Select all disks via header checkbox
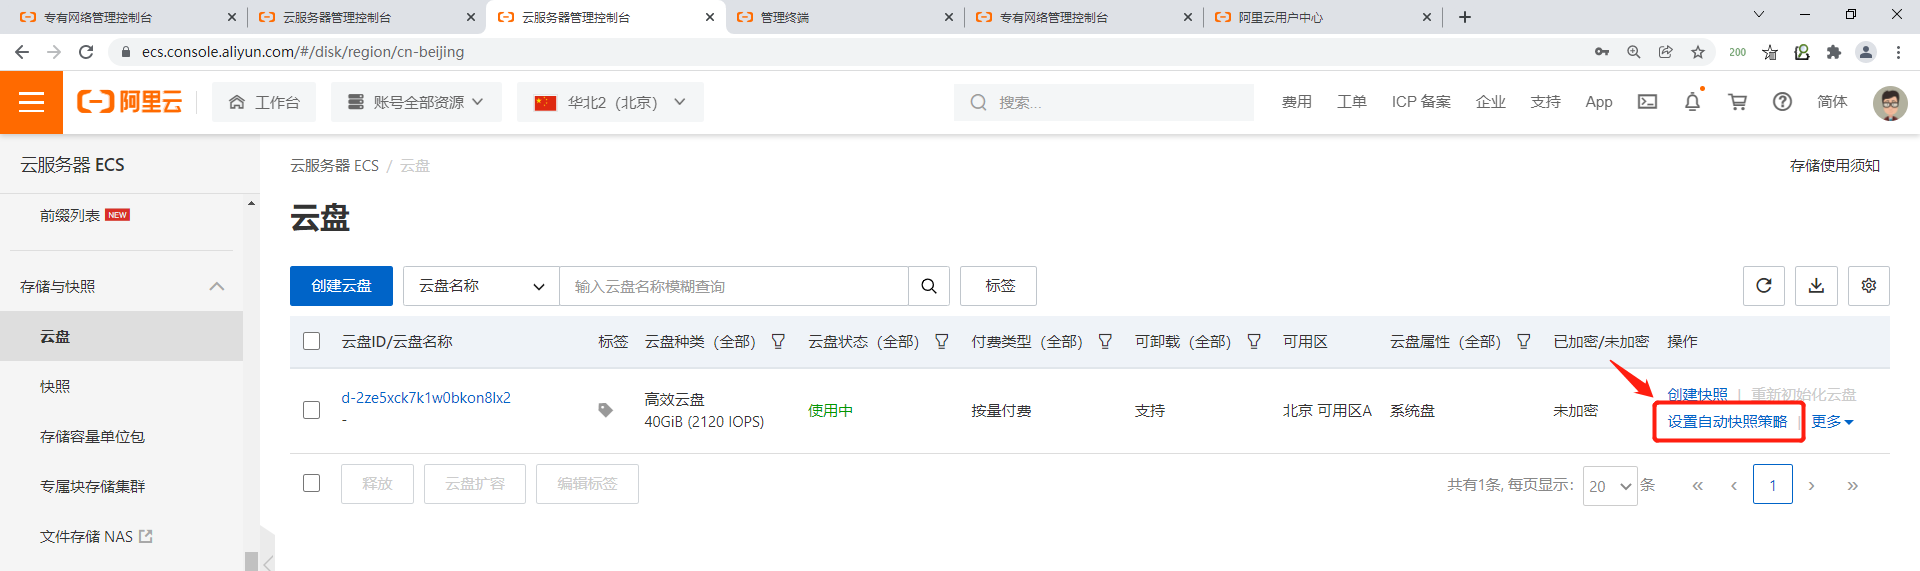The height and width of the screenshot is (571, 1920). click(312, 342)
